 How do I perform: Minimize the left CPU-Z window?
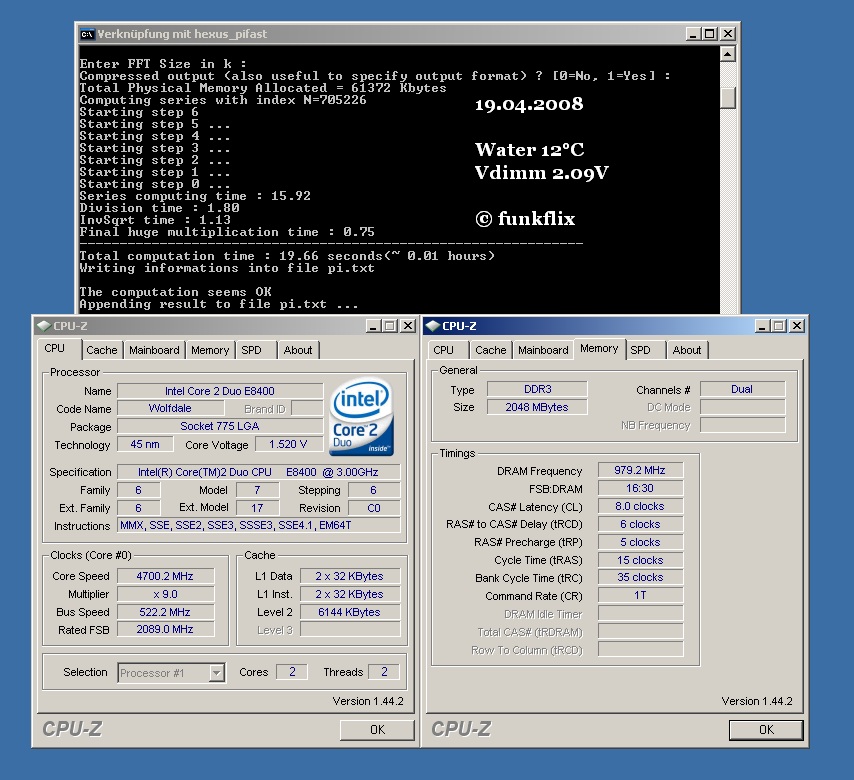click(373, 326)
